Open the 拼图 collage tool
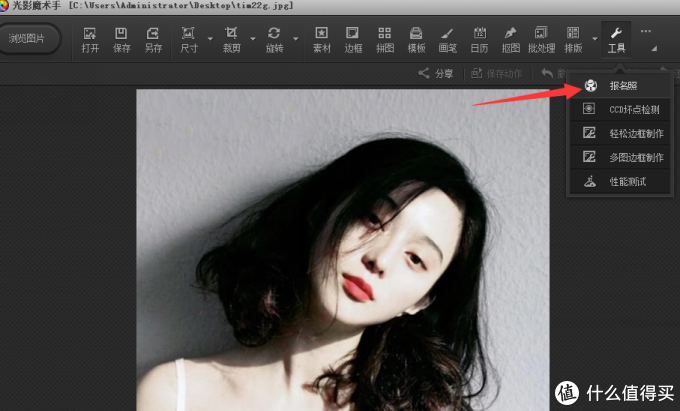680x411 pixels. (385, 40)
